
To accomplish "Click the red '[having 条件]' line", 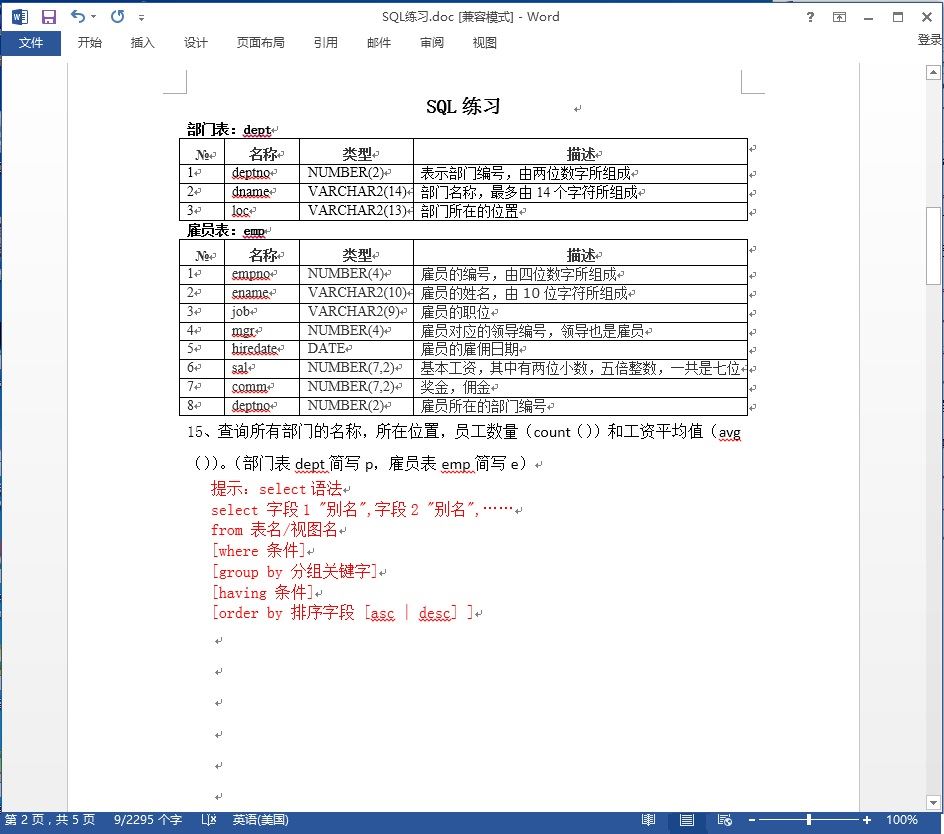I will (262, 593).
